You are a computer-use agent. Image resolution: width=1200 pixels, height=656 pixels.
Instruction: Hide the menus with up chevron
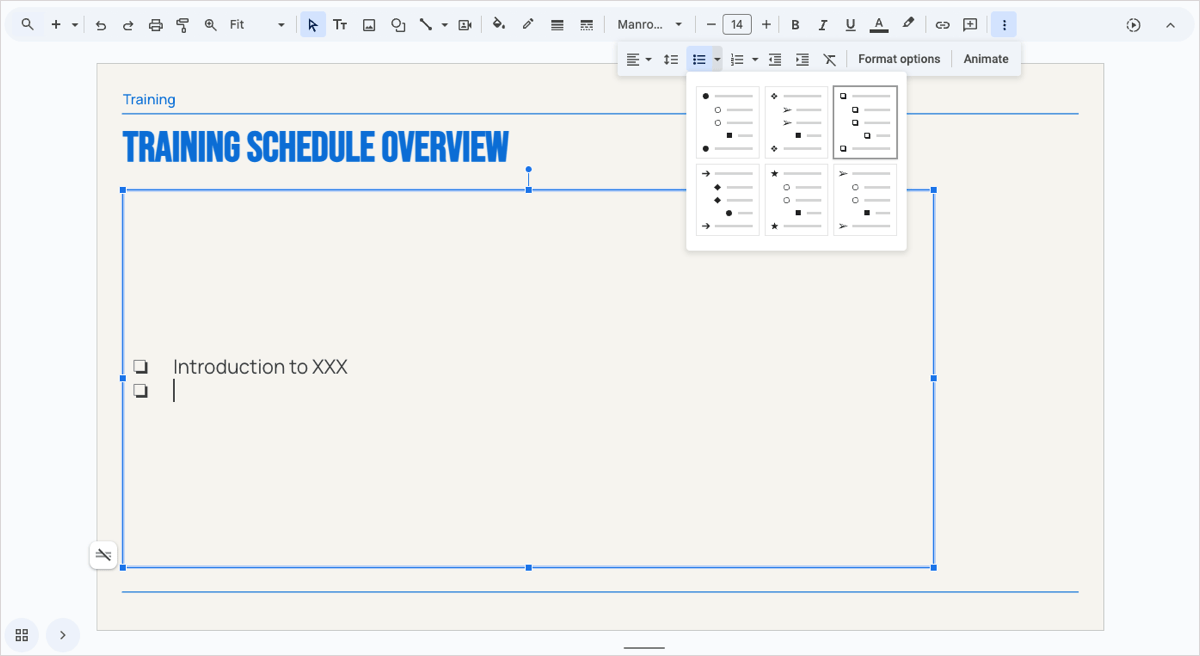coord(1170,25)
